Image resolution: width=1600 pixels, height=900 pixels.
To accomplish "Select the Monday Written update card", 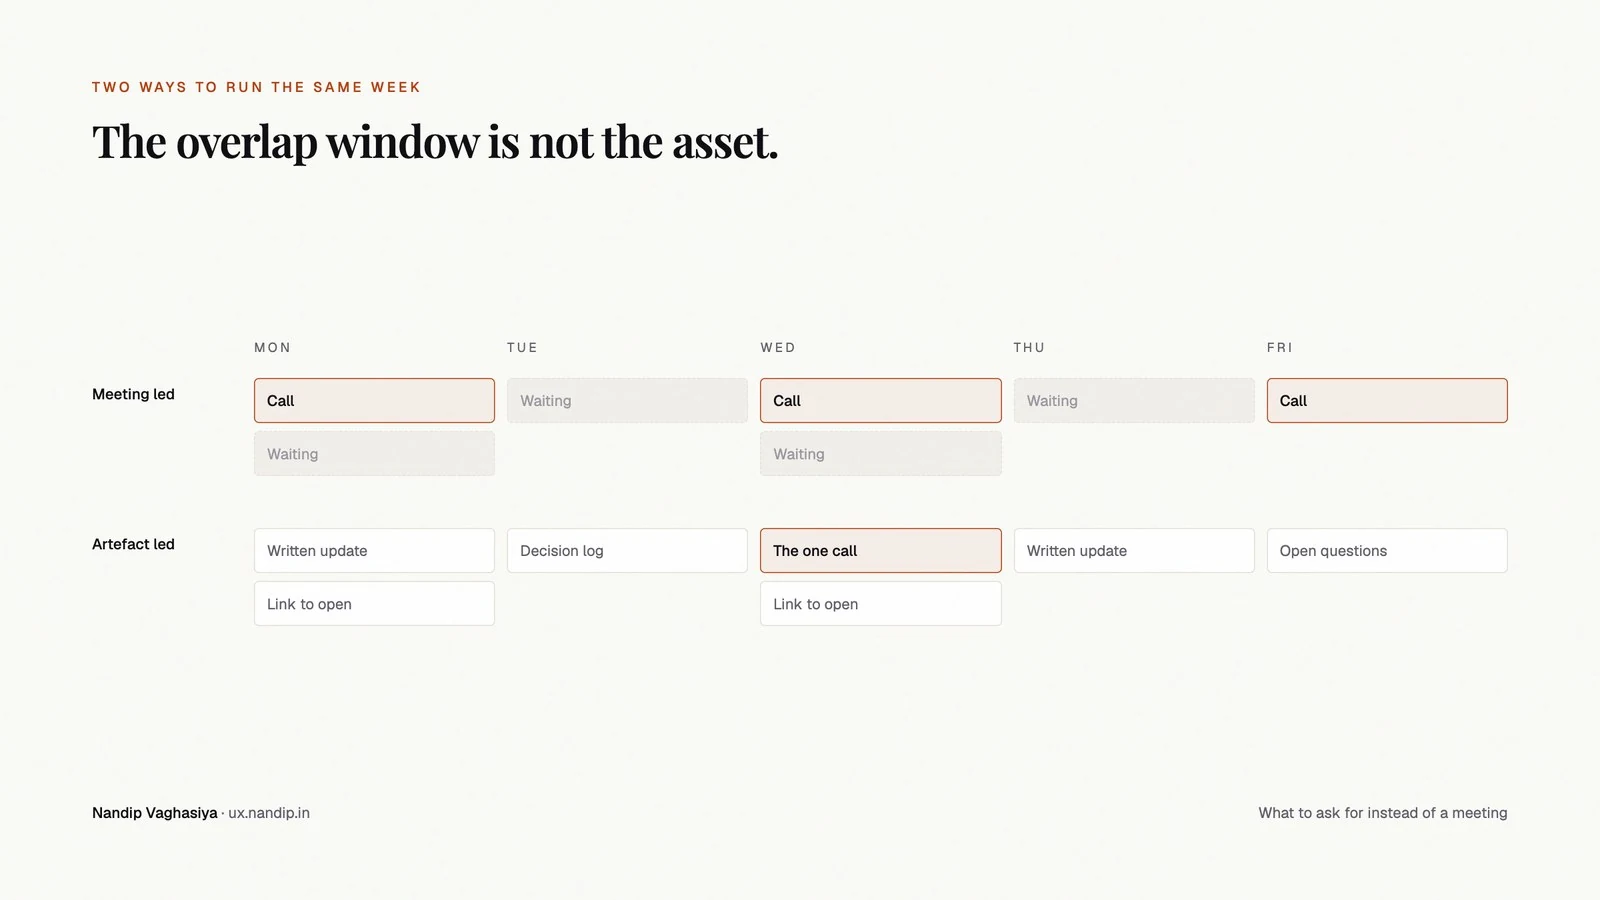I will 374,551.
